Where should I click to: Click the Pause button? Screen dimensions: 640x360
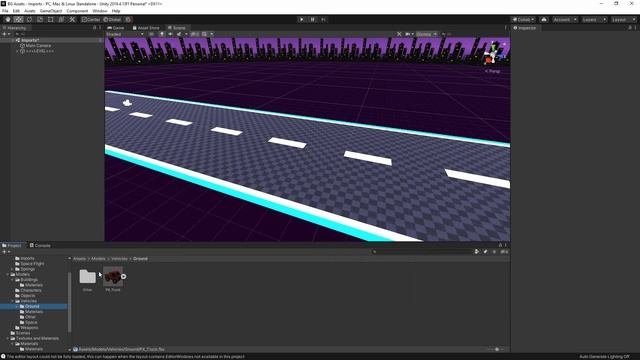(x=313, y=20)
